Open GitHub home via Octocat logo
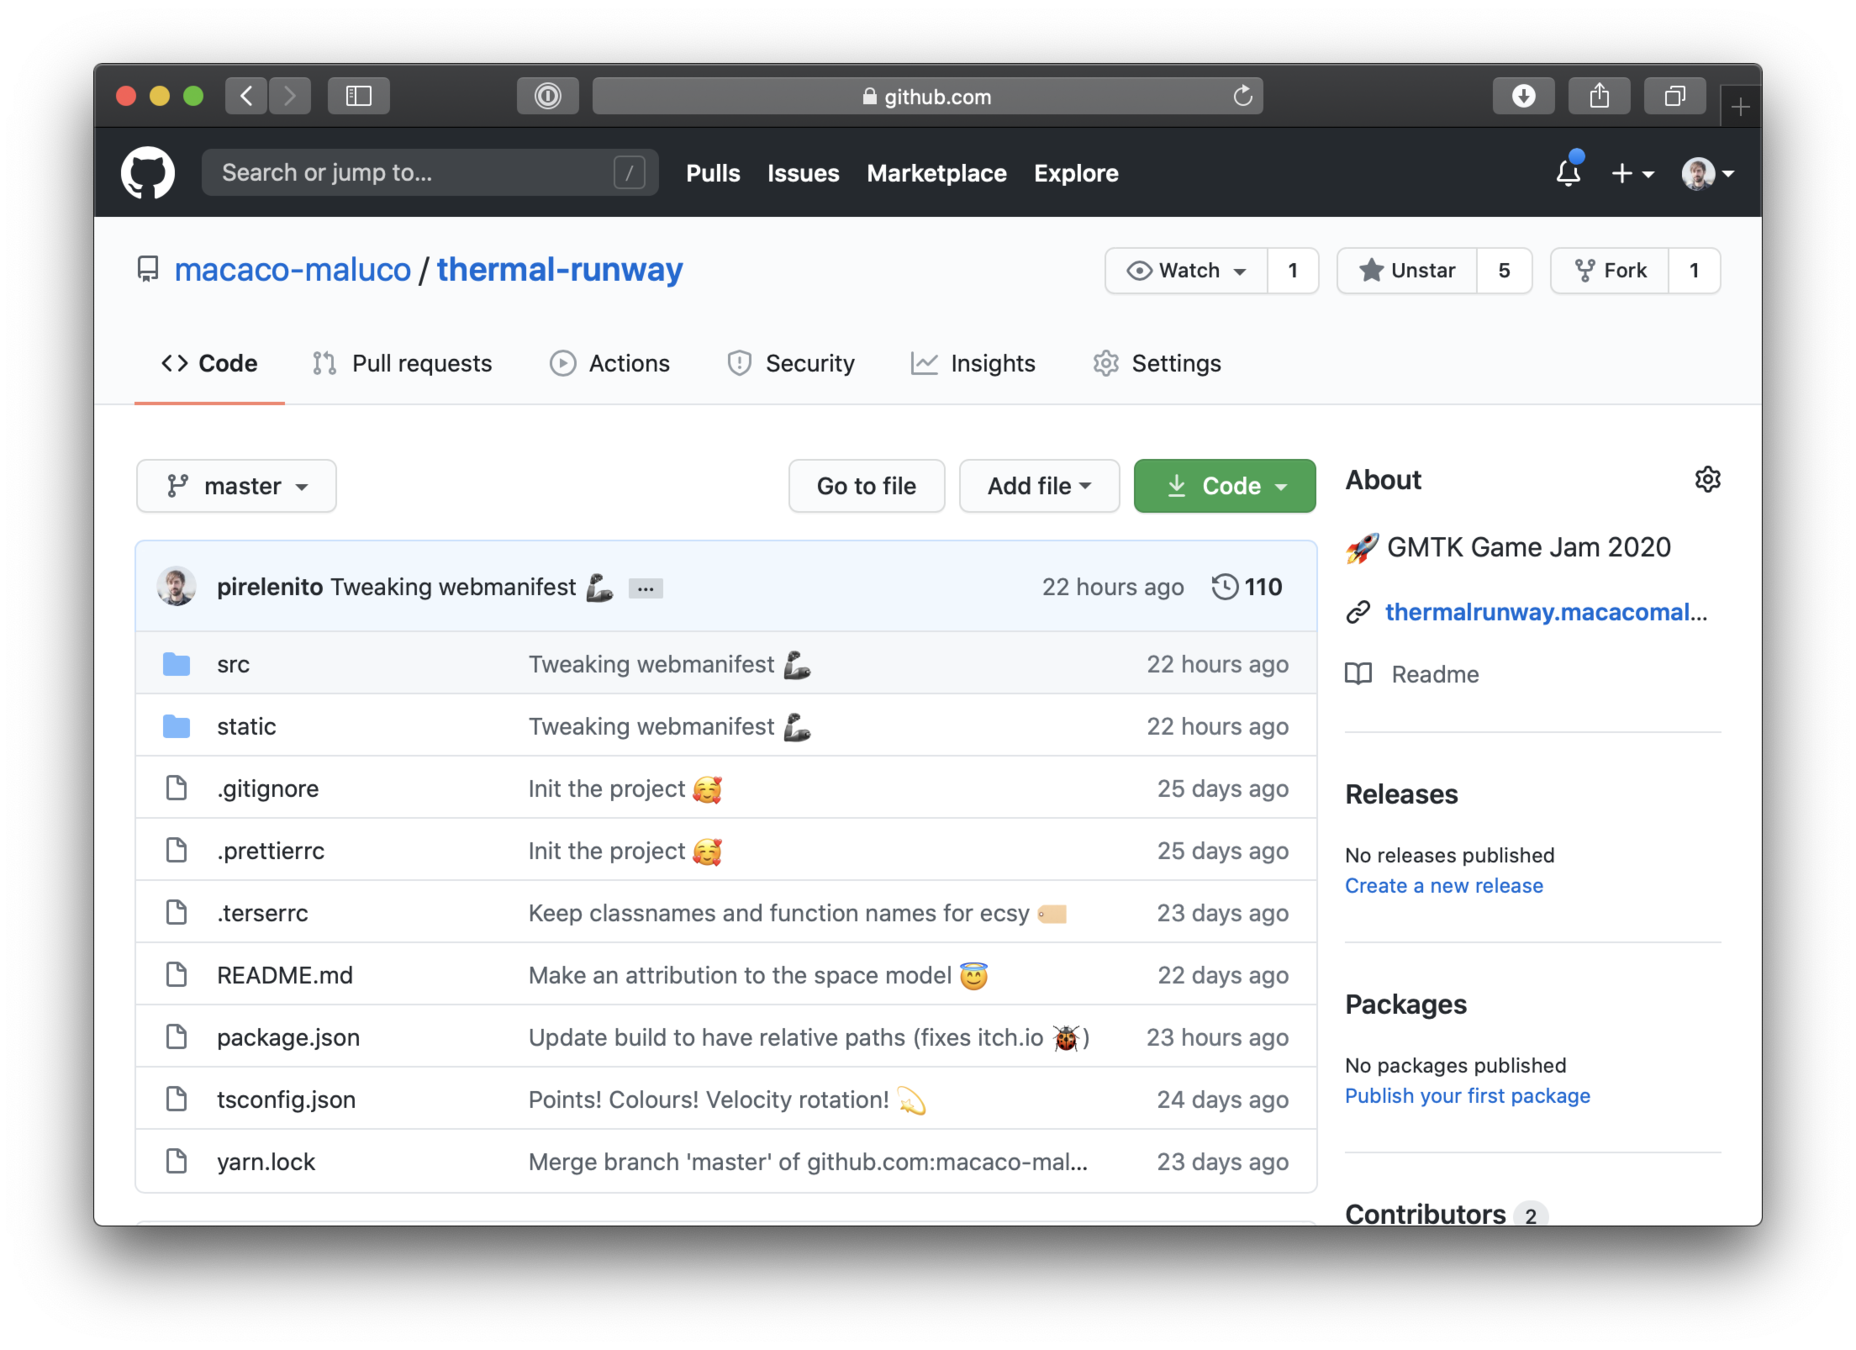1856x1350 pixels. tap(148, 173)
